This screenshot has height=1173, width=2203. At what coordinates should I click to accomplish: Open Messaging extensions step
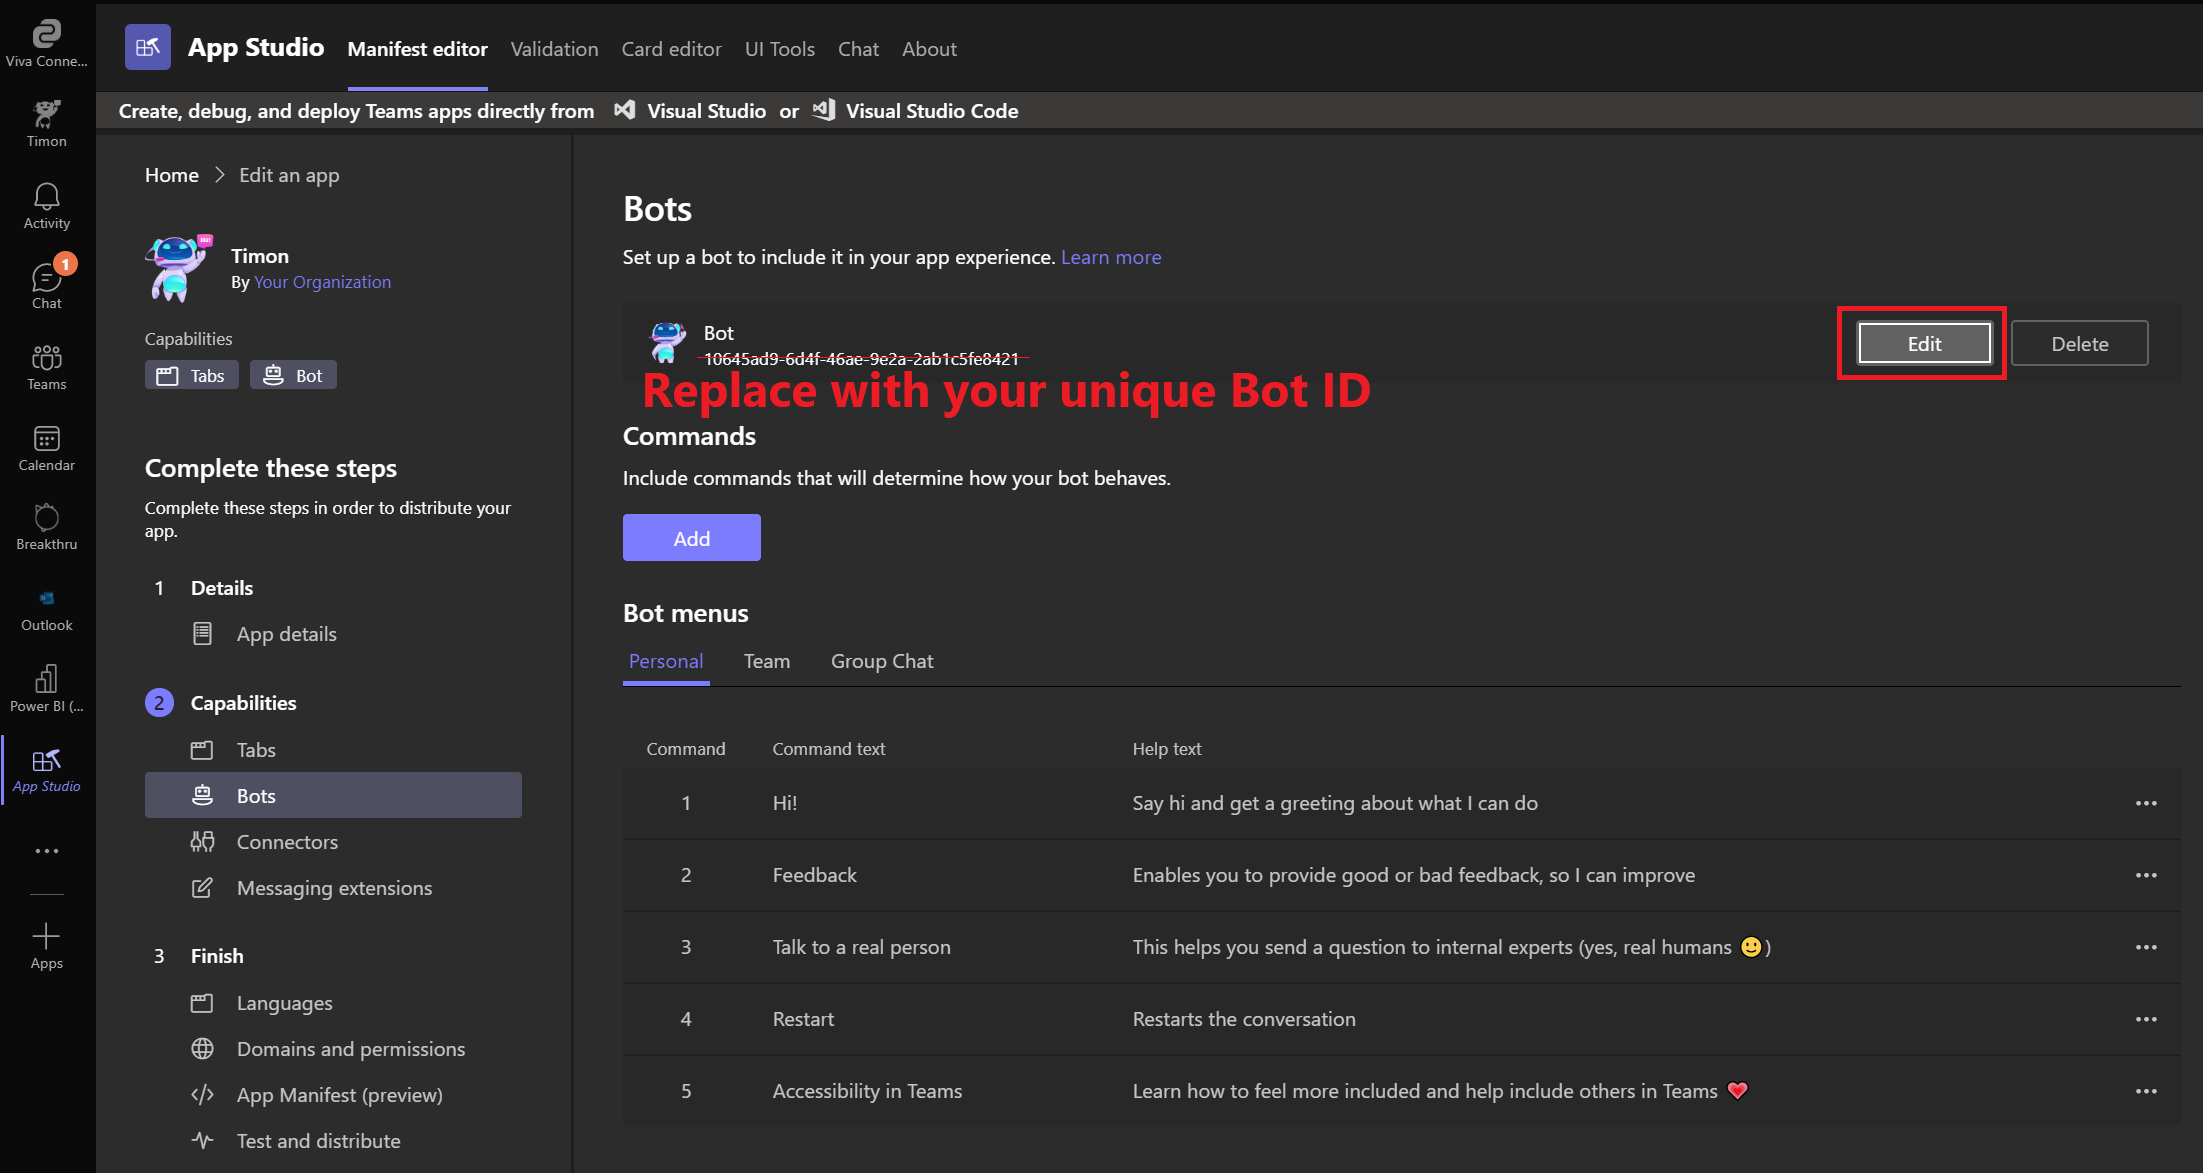click(x=334, y=888)
